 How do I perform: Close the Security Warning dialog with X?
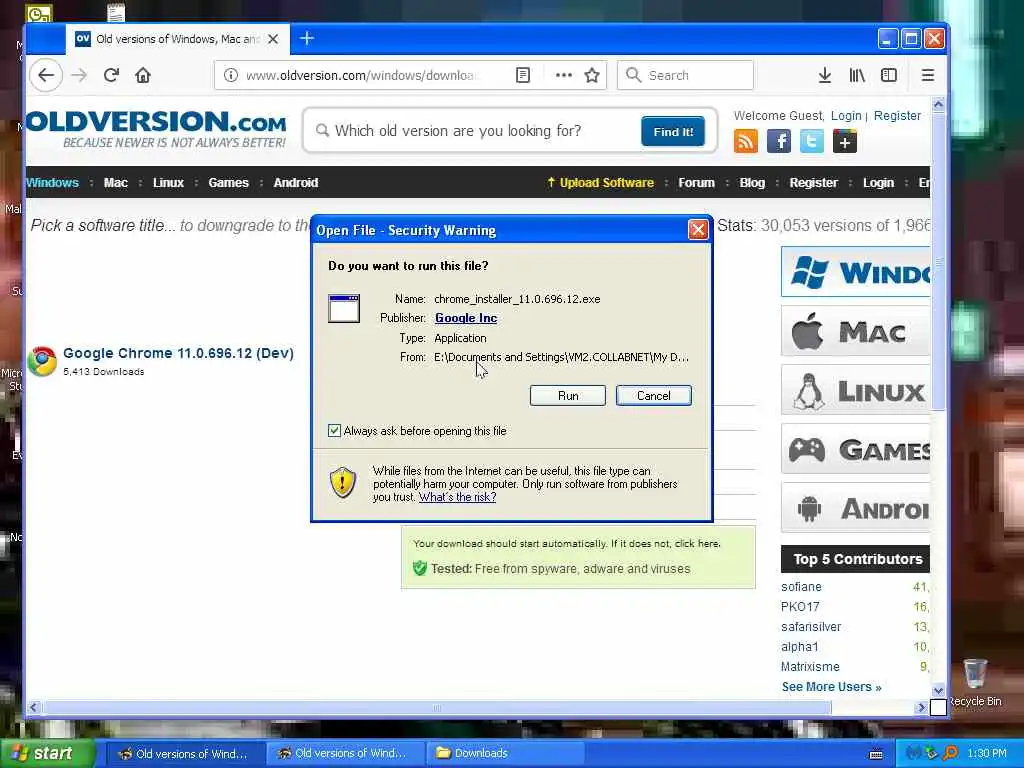697,230
